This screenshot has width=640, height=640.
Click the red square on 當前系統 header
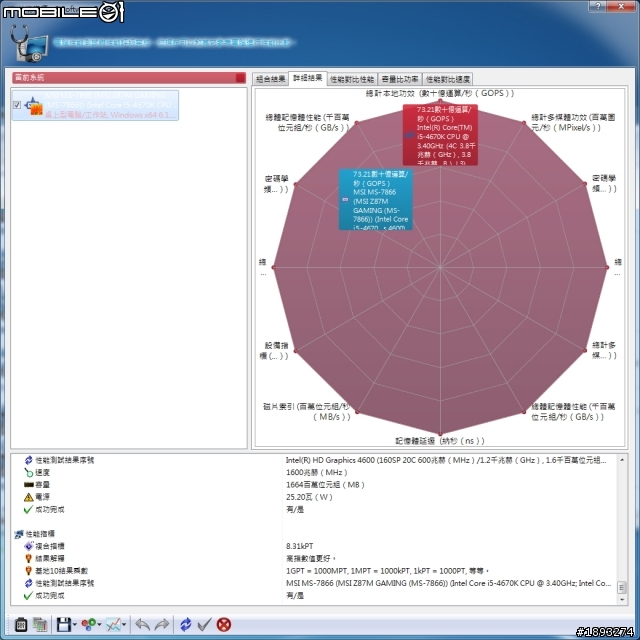[240, 78]
